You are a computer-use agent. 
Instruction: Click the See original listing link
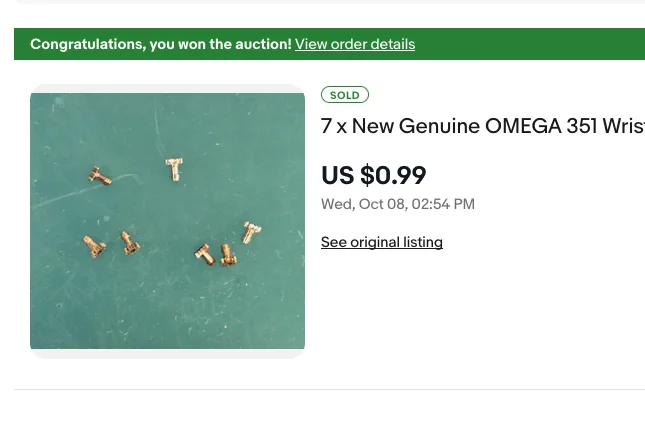(x=381, y=242)
